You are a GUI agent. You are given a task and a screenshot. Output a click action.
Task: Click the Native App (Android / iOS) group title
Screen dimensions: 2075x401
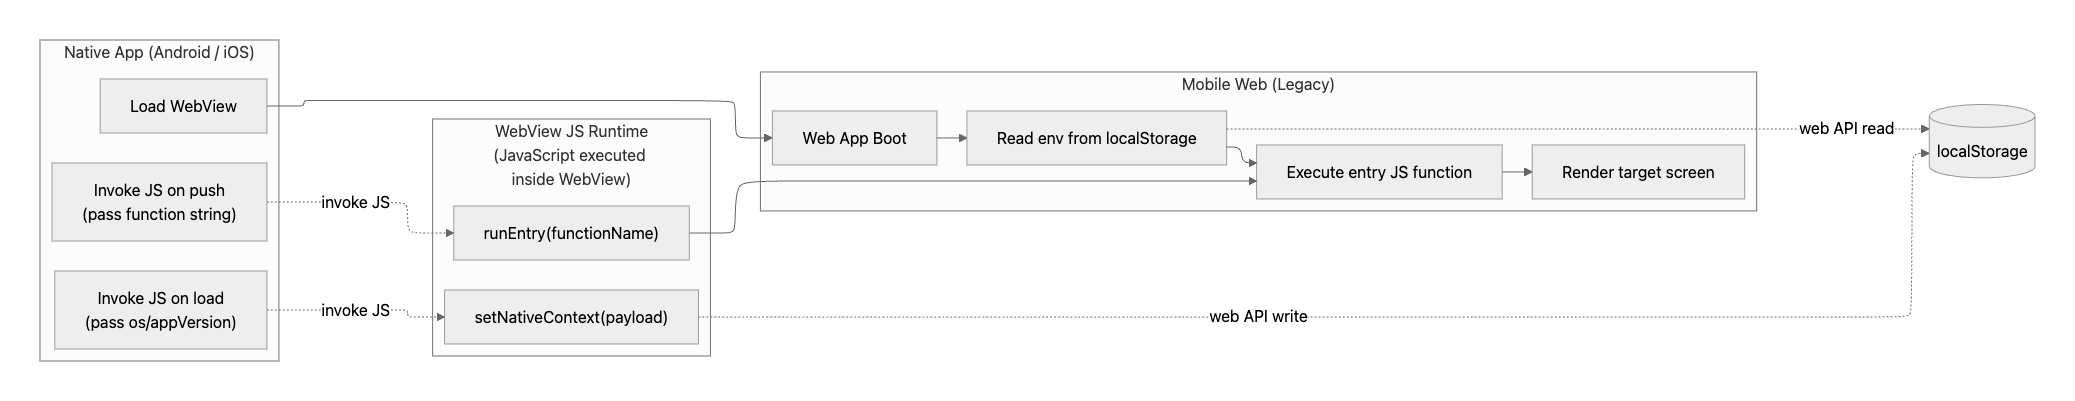159,52
